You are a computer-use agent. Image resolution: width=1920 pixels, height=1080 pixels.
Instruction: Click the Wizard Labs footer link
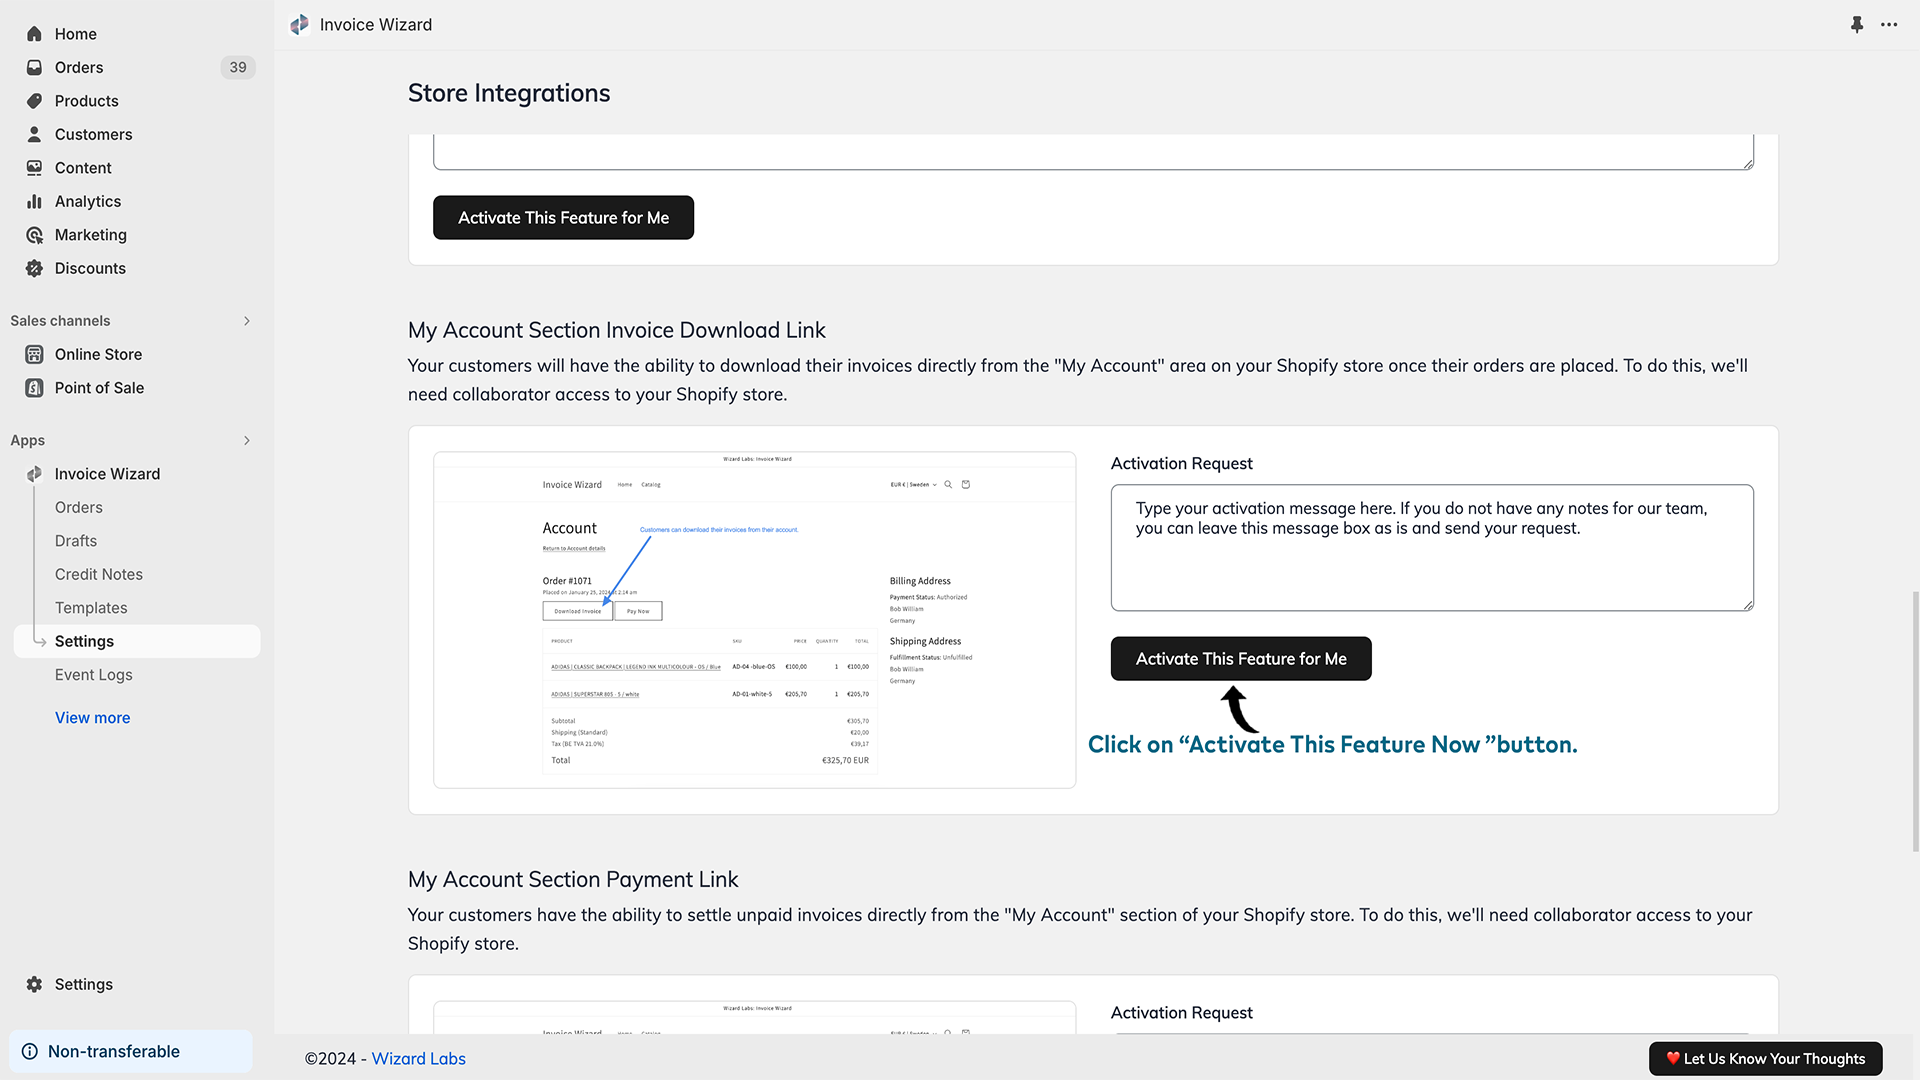click(x=418, y=1058)
